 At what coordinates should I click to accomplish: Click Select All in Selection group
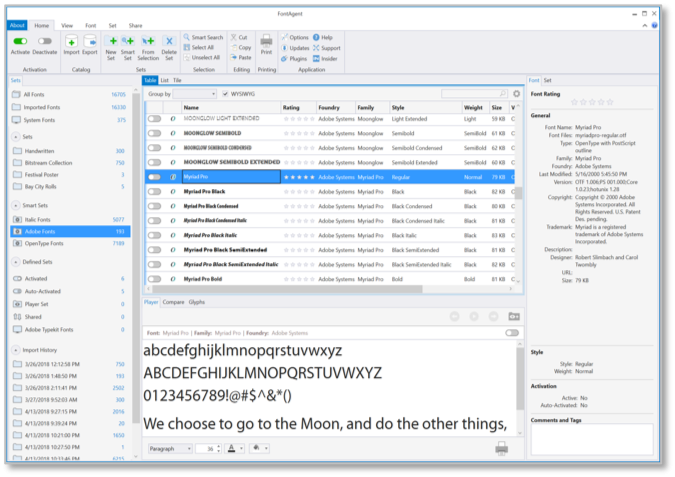pyautogui.click(x=198, y=47)
